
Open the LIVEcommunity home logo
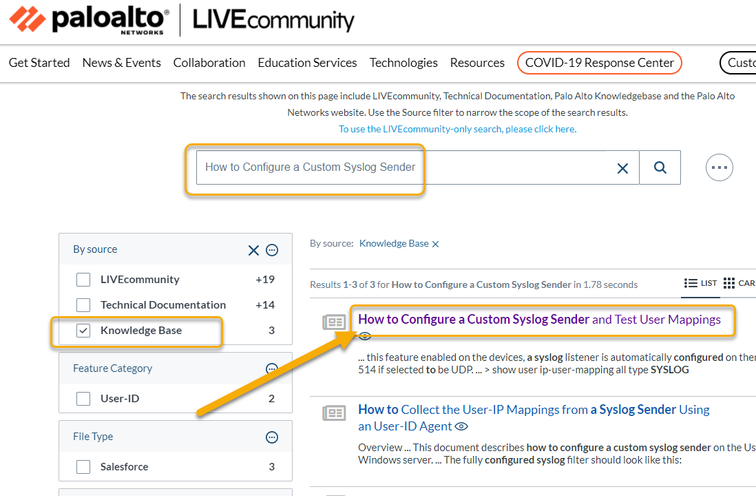pyautogui.click(x=273, y=20)
